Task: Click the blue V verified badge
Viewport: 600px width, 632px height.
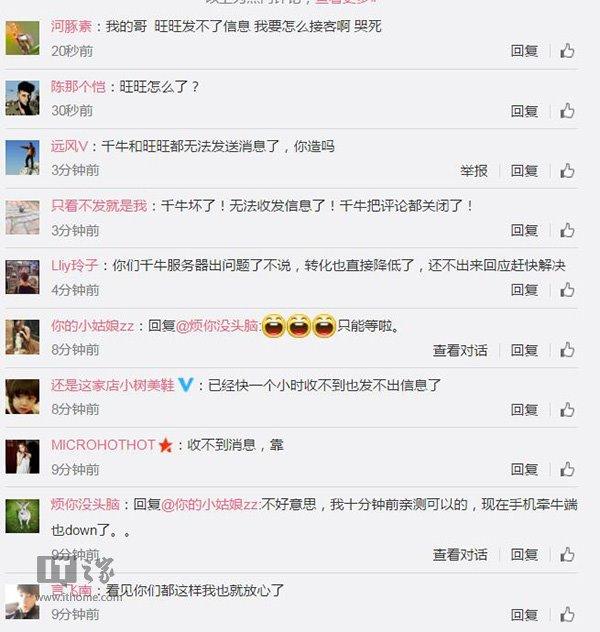Action: [186, 385]
